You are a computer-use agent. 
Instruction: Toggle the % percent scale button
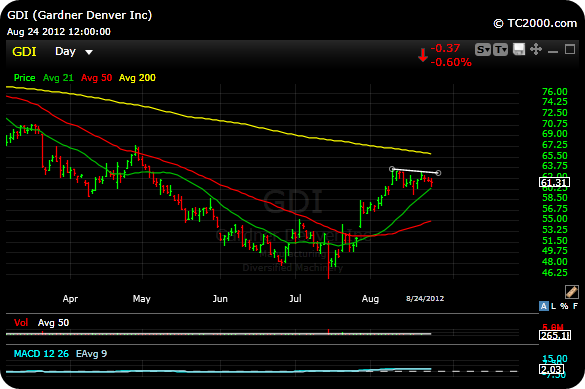point(564,306)
